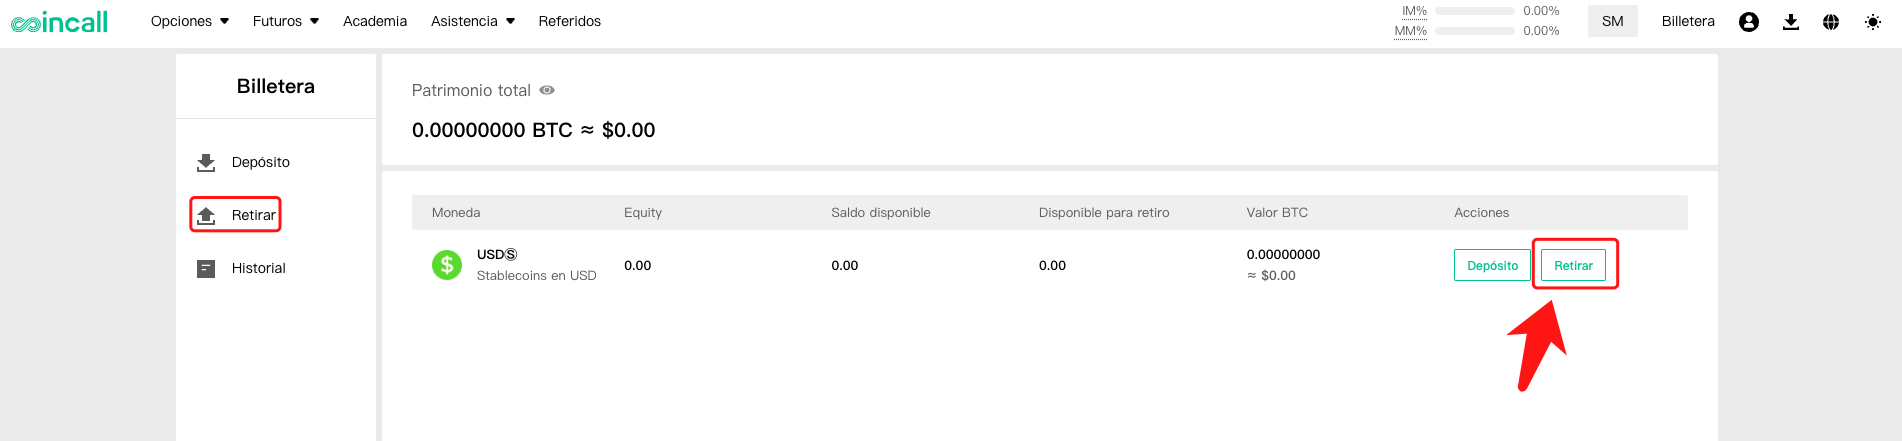Click the Depósito download icon in sidebar
The image size is (1902, 441).
coord(206,162)
